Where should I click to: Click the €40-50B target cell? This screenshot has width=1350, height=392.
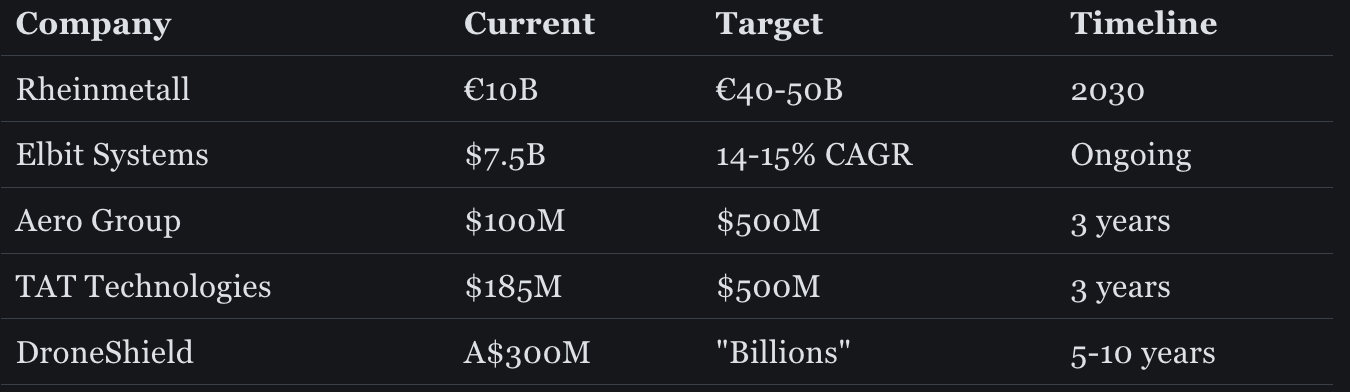779,89
